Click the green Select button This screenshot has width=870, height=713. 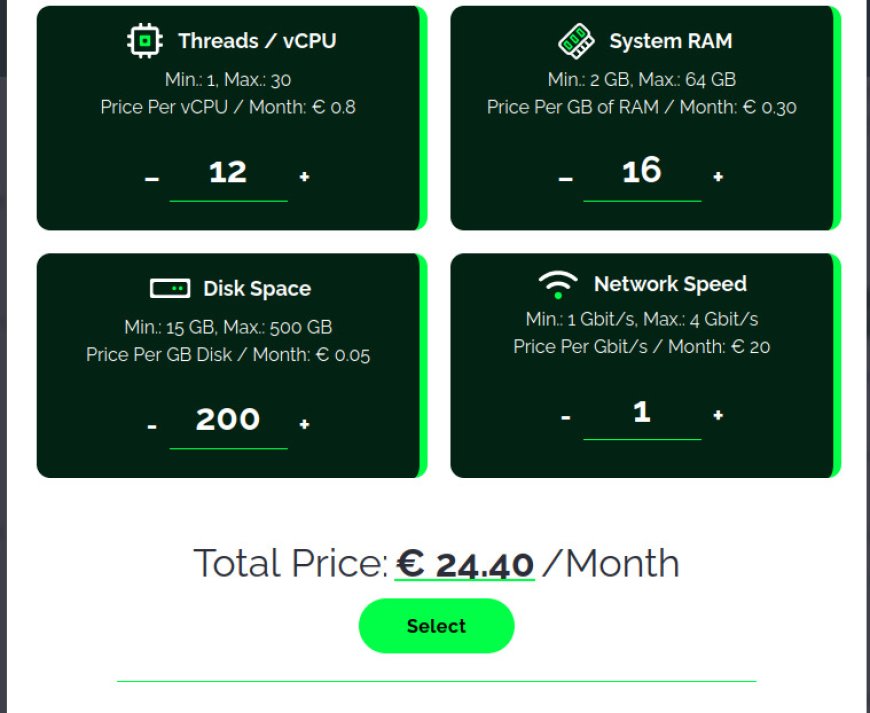[437, 626]
